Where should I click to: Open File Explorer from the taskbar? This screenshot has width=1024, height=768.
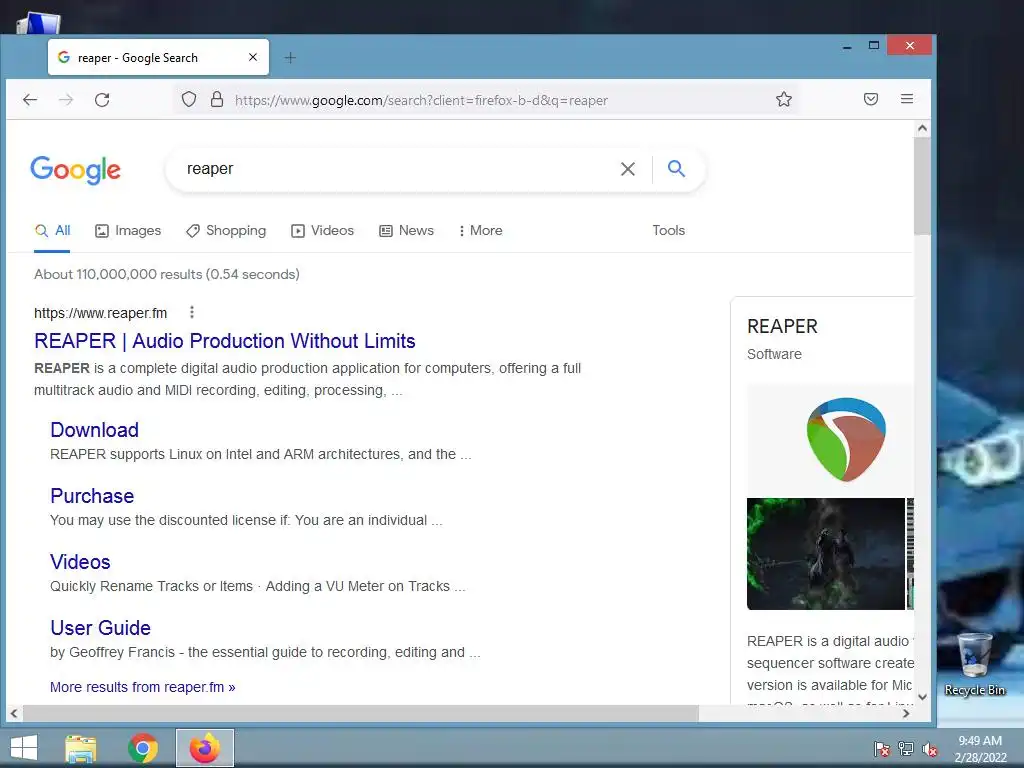tap(81, 748)
